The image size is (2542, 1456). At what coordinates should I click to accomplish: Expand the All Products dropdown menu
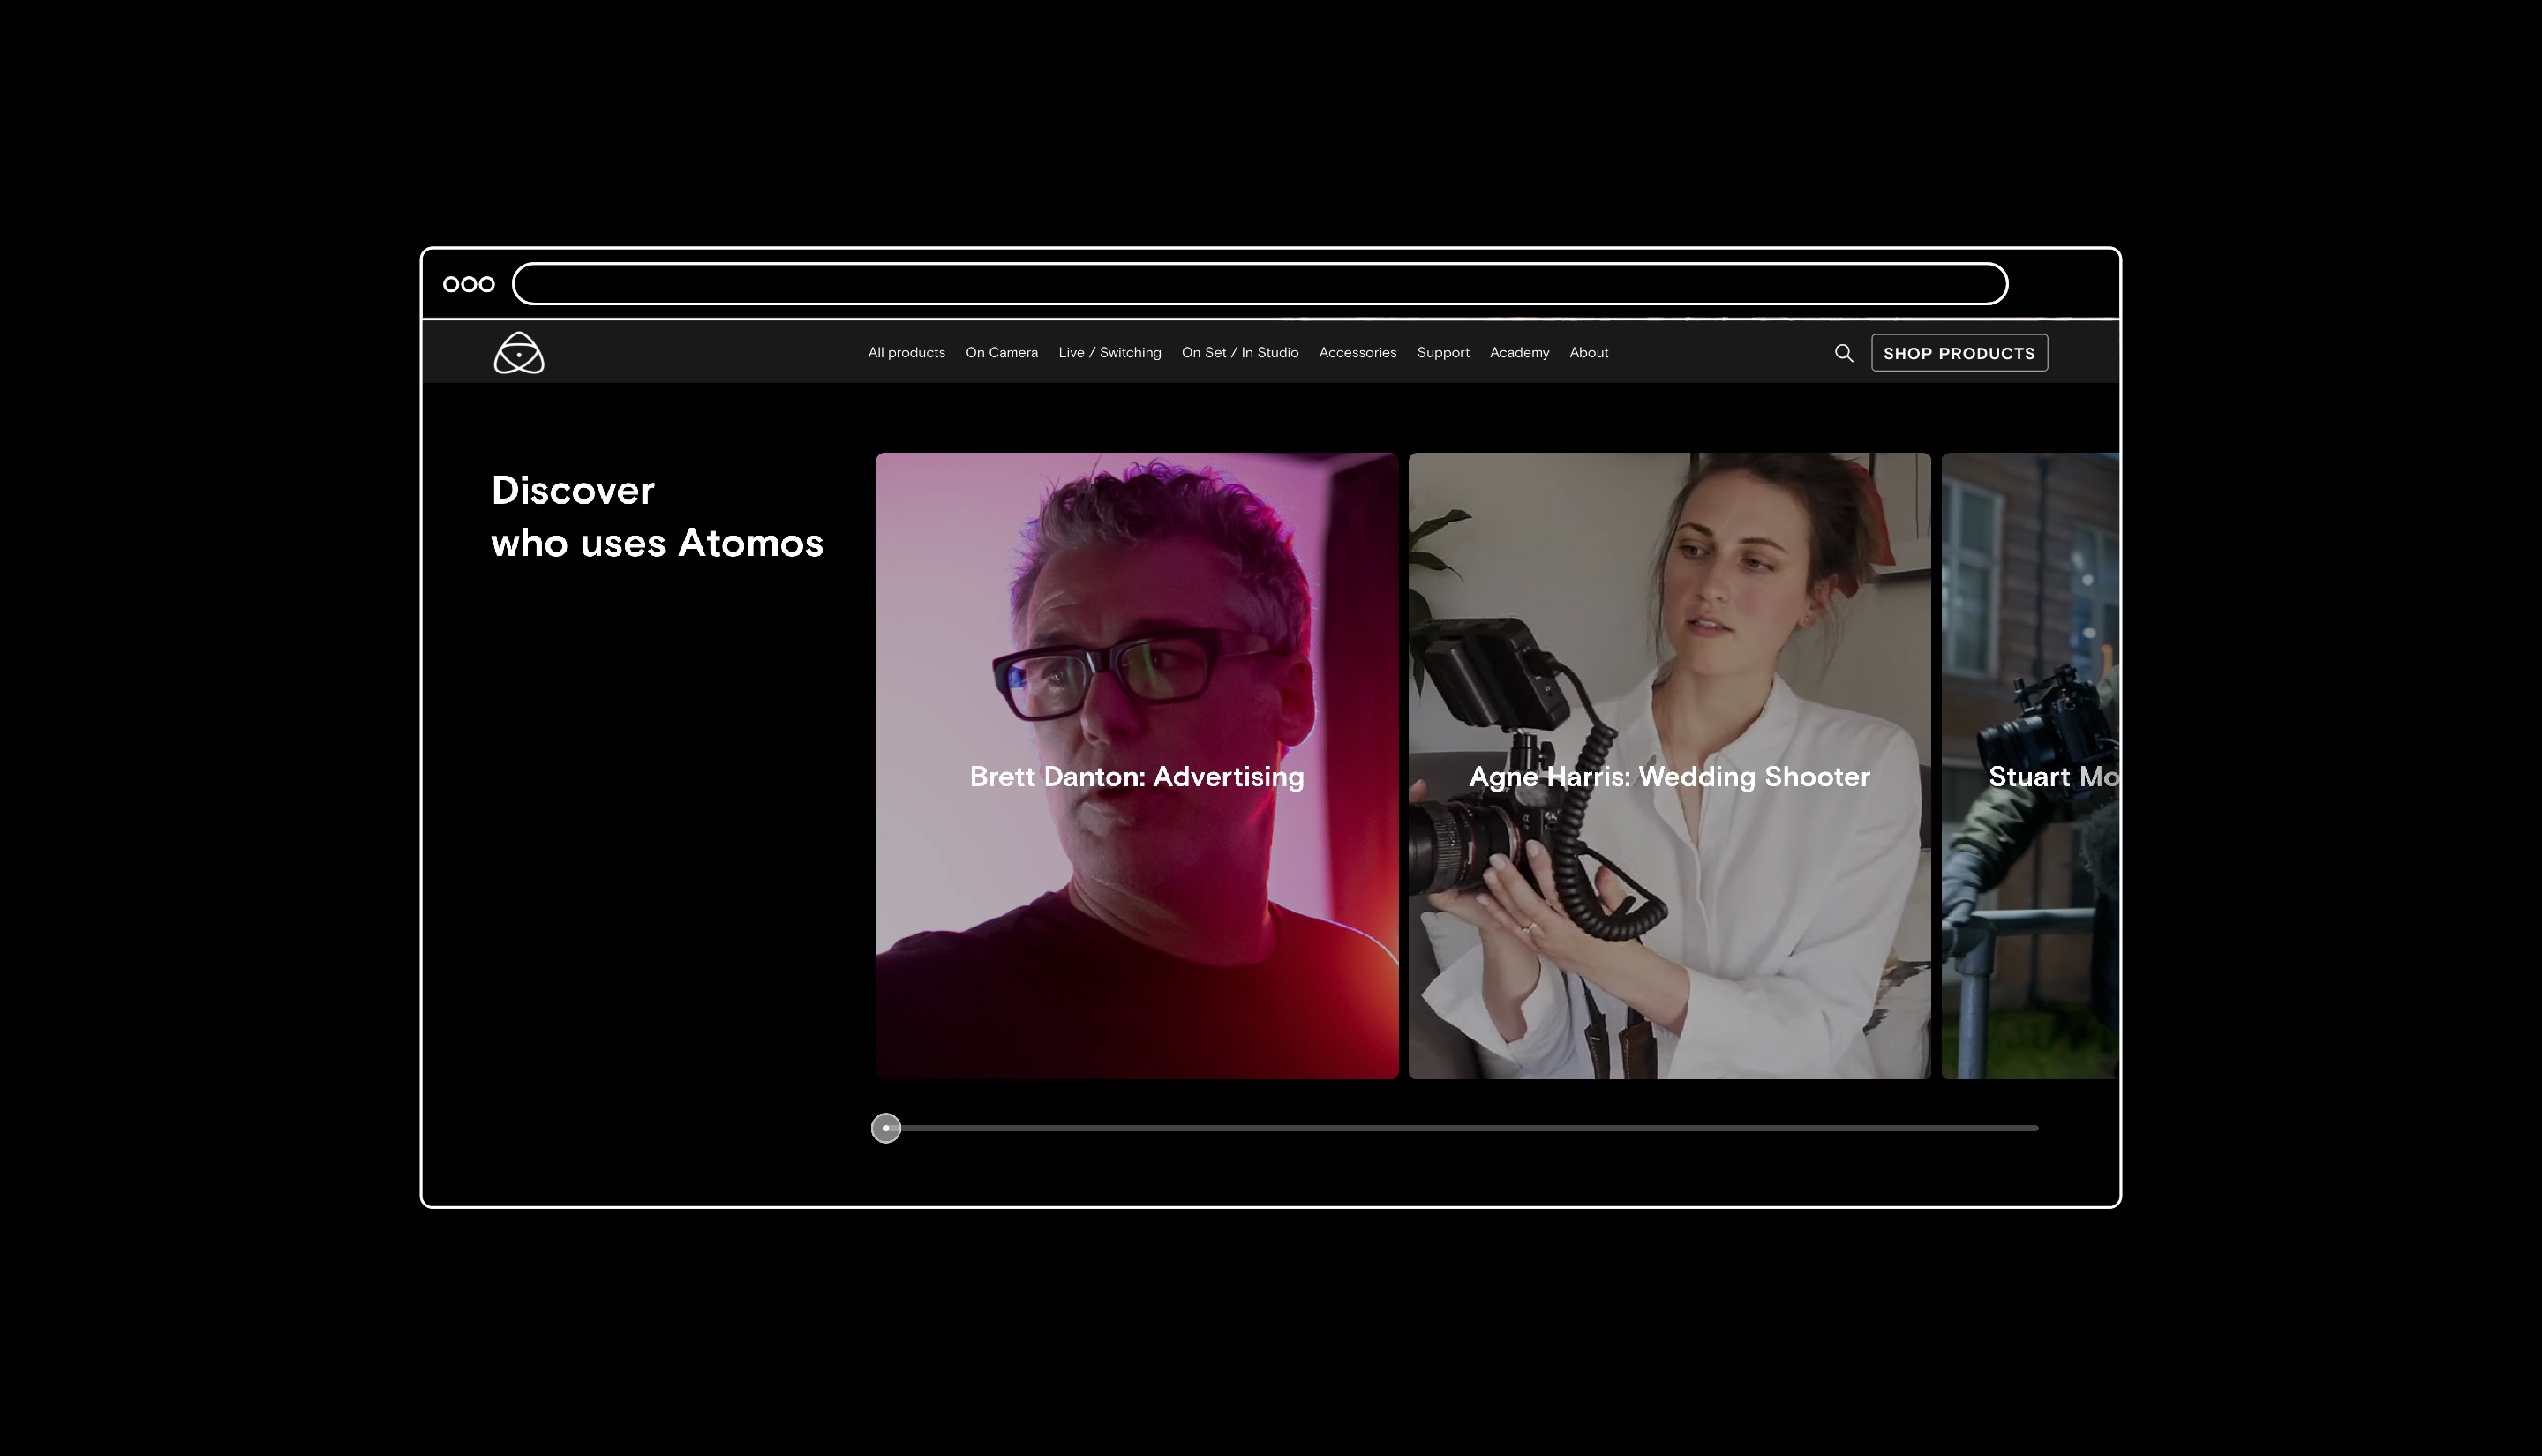click(x=908, y=351)
